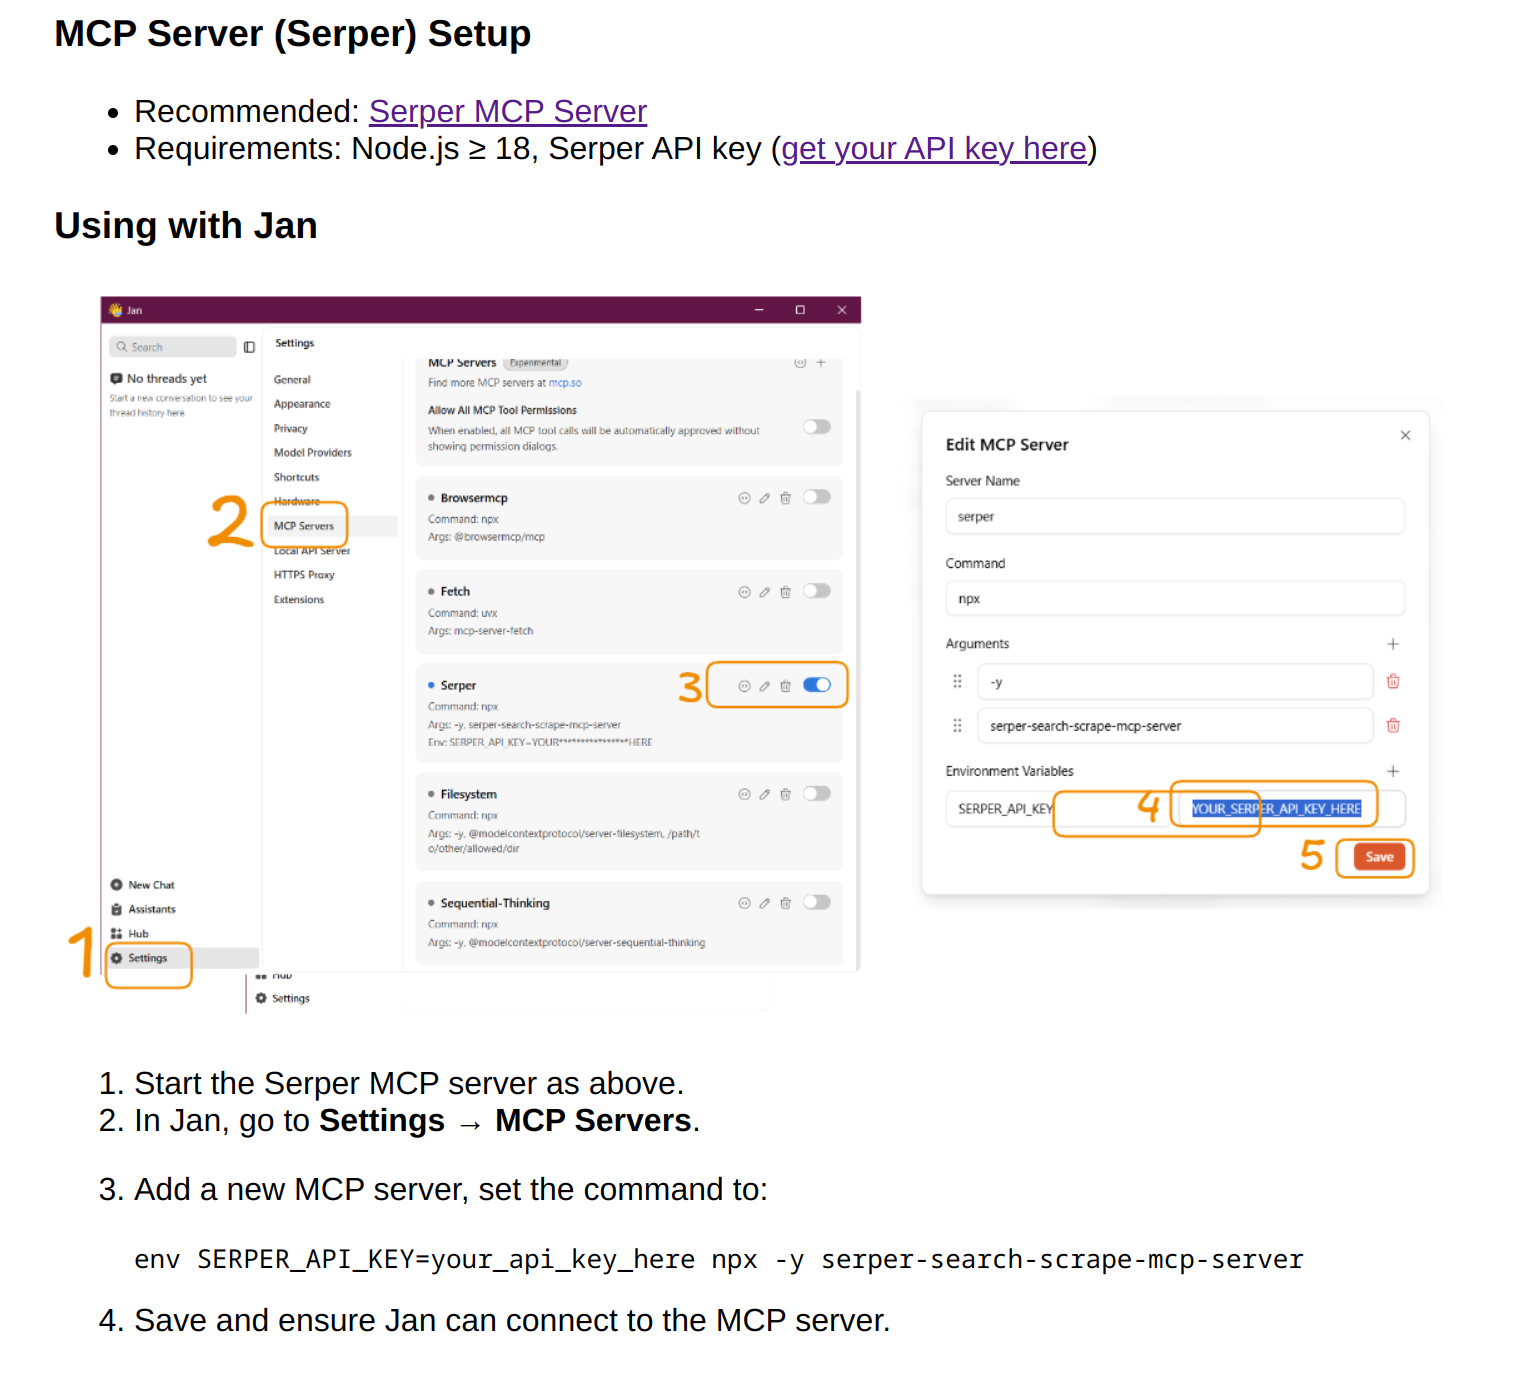The width and height of the screenshot is (1534, 1373).
Task: Enable the Browsermcp server toggle
Action: pyautogui.click(x=817, y=497)
